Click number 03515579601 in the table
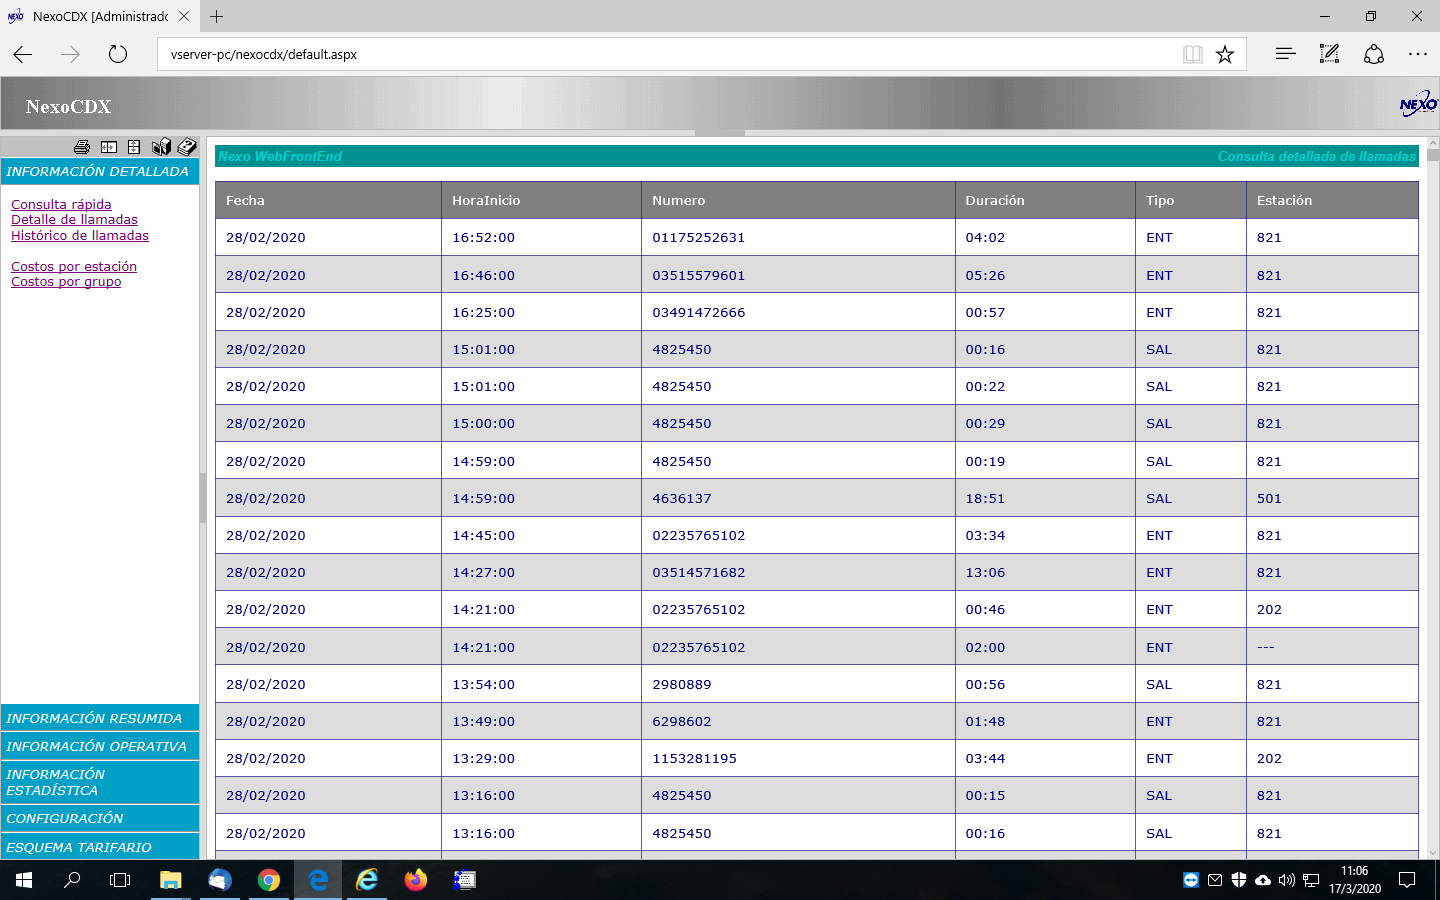Screen dimensions: 1440x900 pyautogui.click(x=699, y=275)
